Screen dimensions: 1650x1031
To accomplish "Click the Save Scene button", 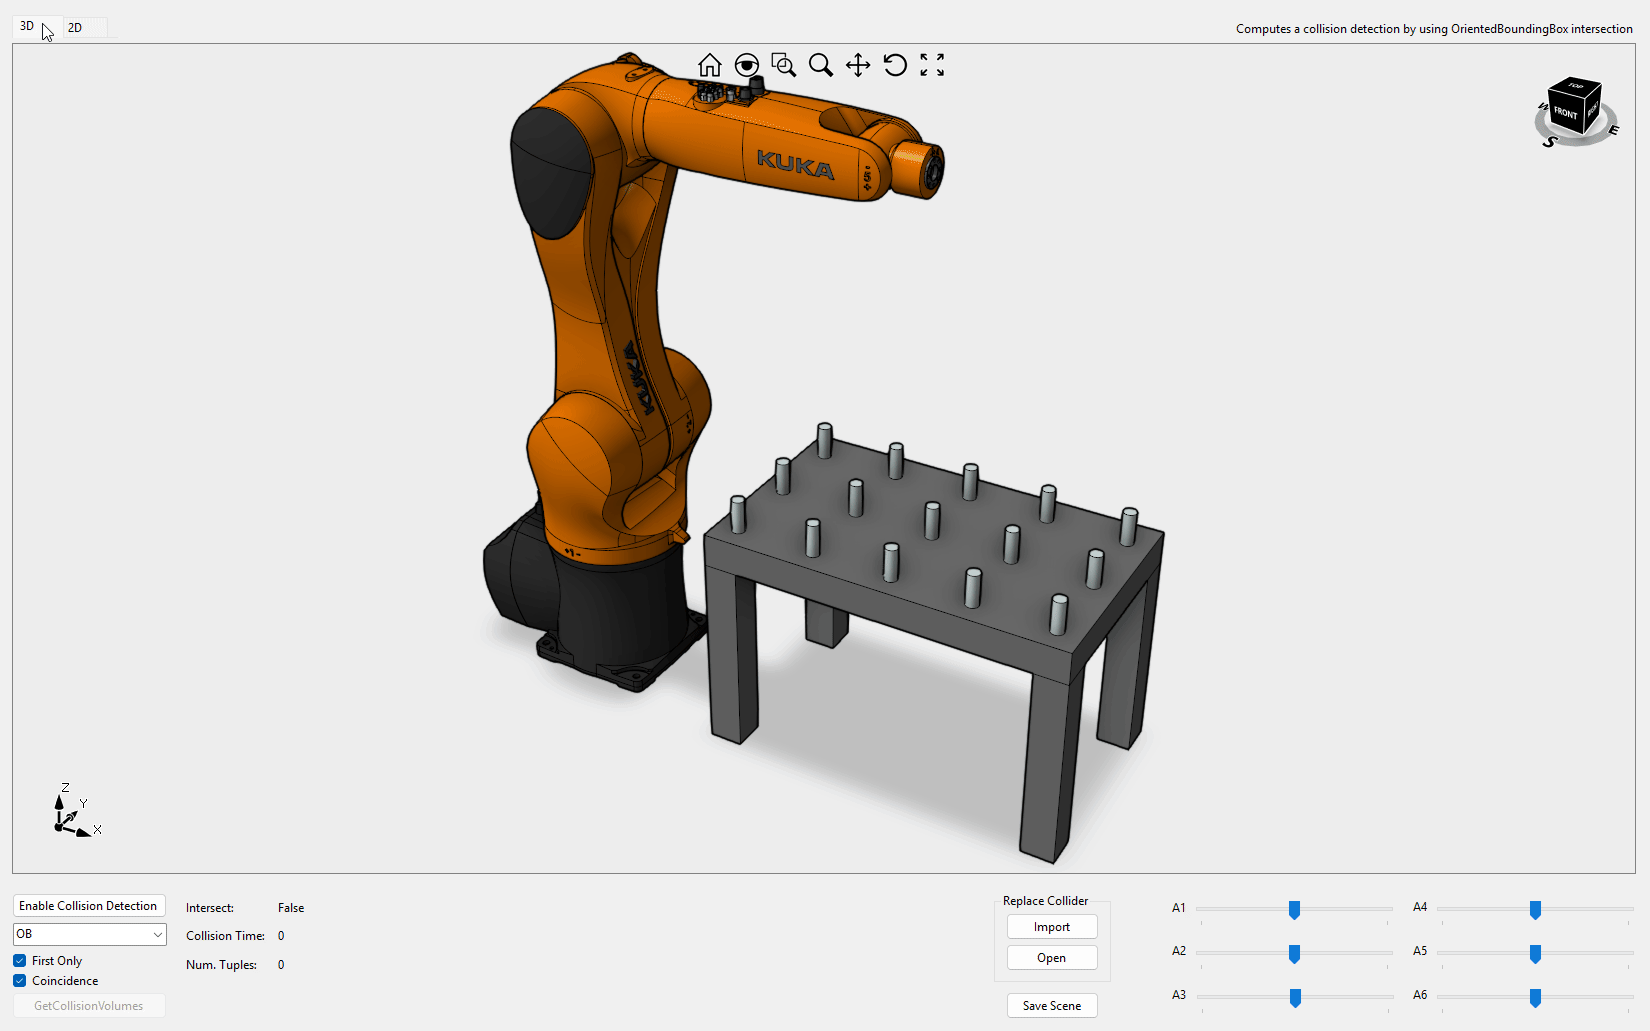I will (1051, 1006).
